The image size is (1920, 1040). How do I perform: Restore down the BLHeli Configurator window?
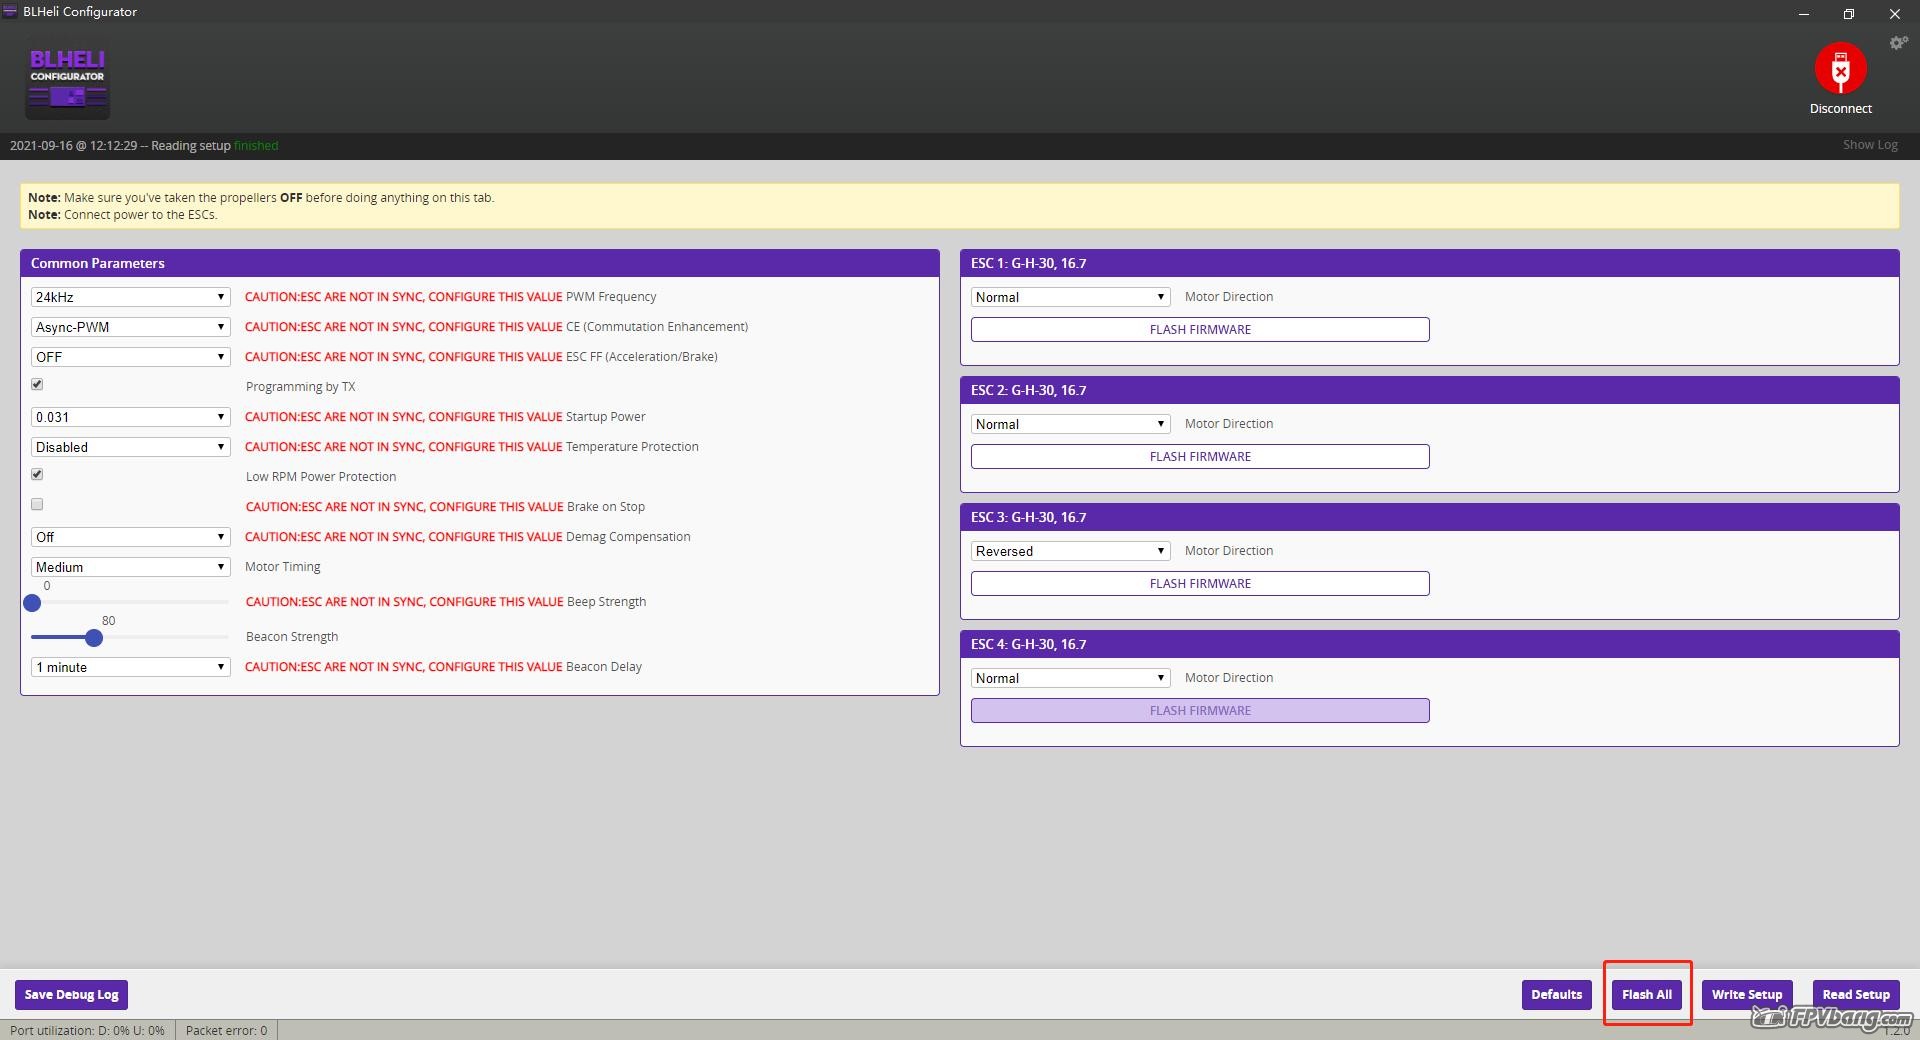click(x=1849, y=13)
